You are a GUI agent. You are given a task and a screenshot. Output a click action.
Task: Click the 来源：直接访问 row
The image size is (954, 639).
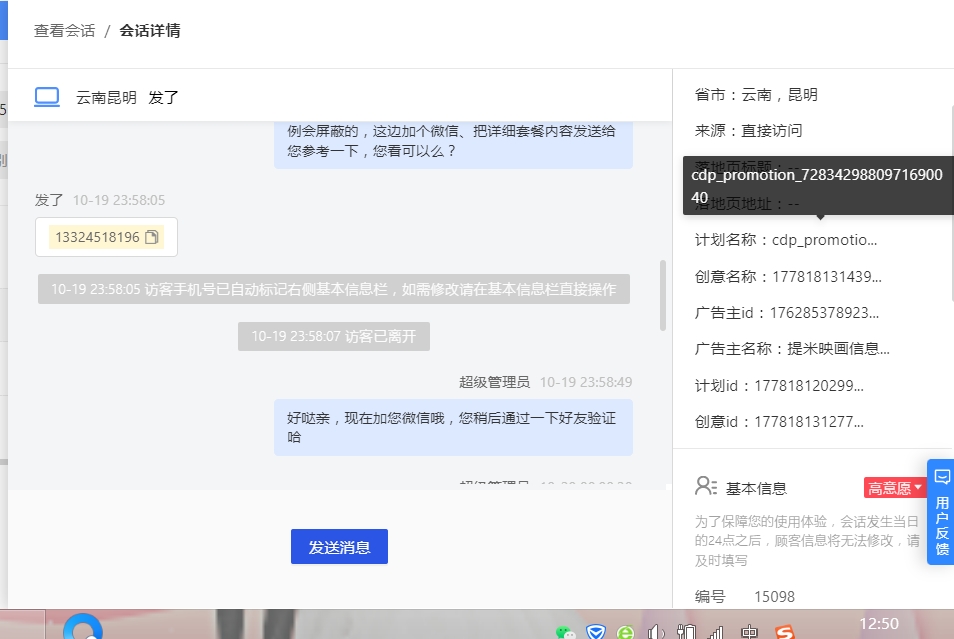[748, 131]
